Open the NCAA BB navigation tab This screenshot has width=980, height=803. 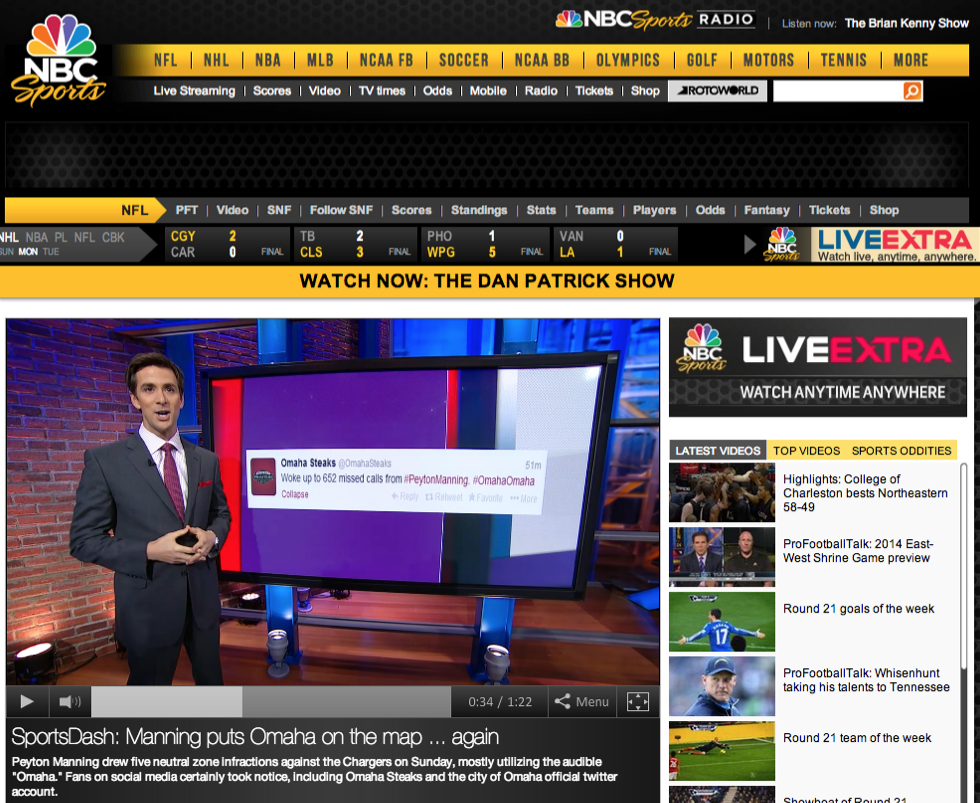point(542,60)
